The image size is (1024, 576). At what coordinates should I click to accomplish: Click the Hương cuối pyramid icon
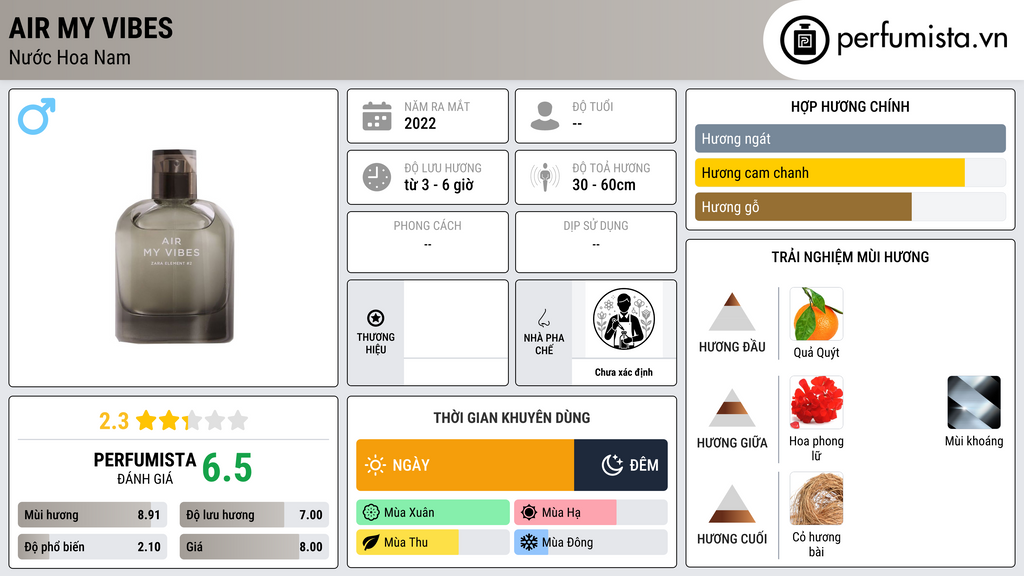coord(732,504)
